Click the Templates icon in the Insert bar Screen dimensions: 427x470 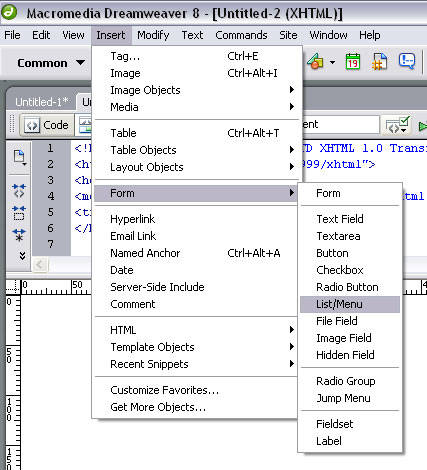(380, 62)
